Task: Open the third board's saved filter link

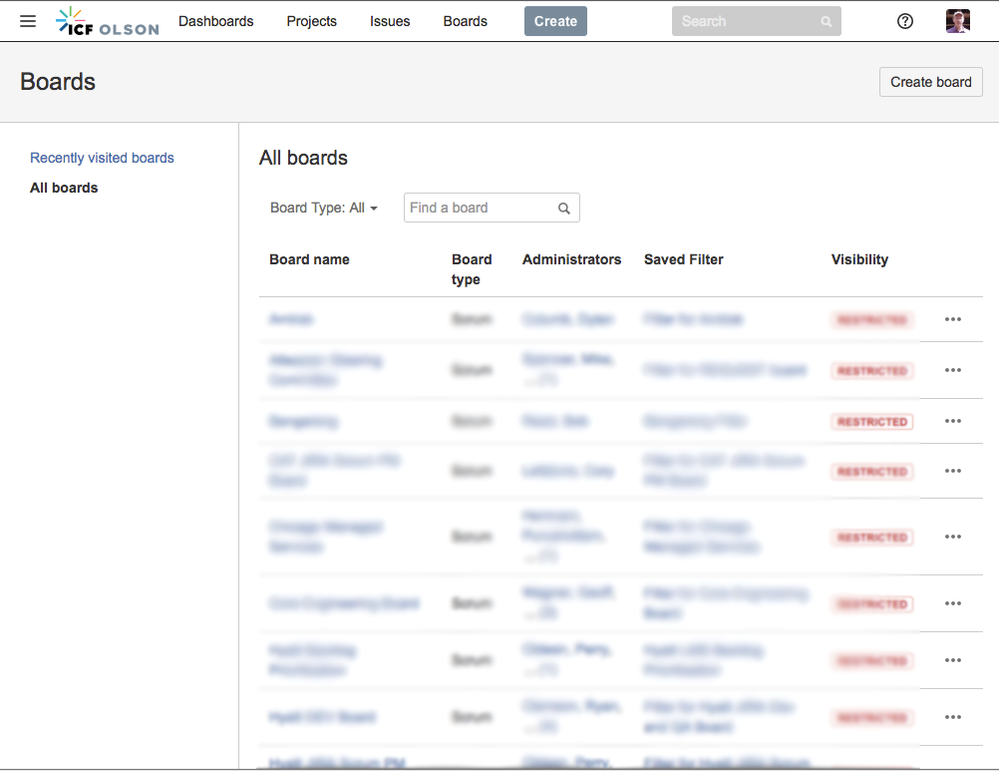Action: tap(695, 421)
